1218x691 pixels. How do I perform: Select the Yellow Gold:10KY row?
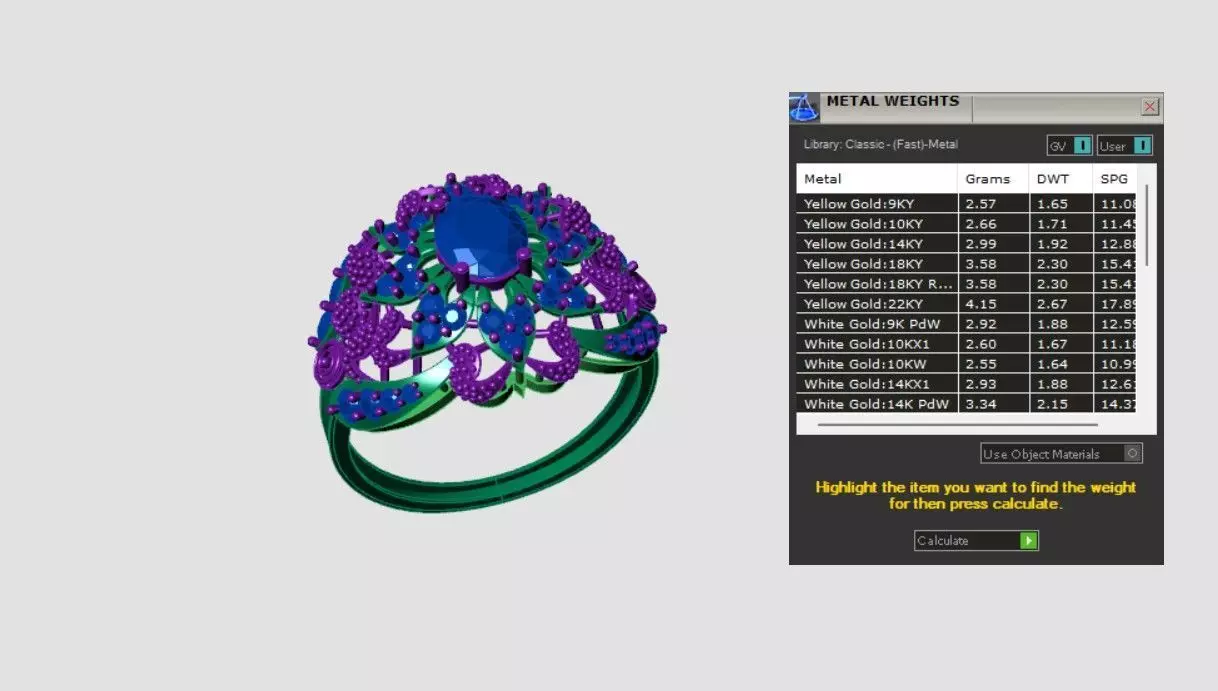click(x=967, y=224)
